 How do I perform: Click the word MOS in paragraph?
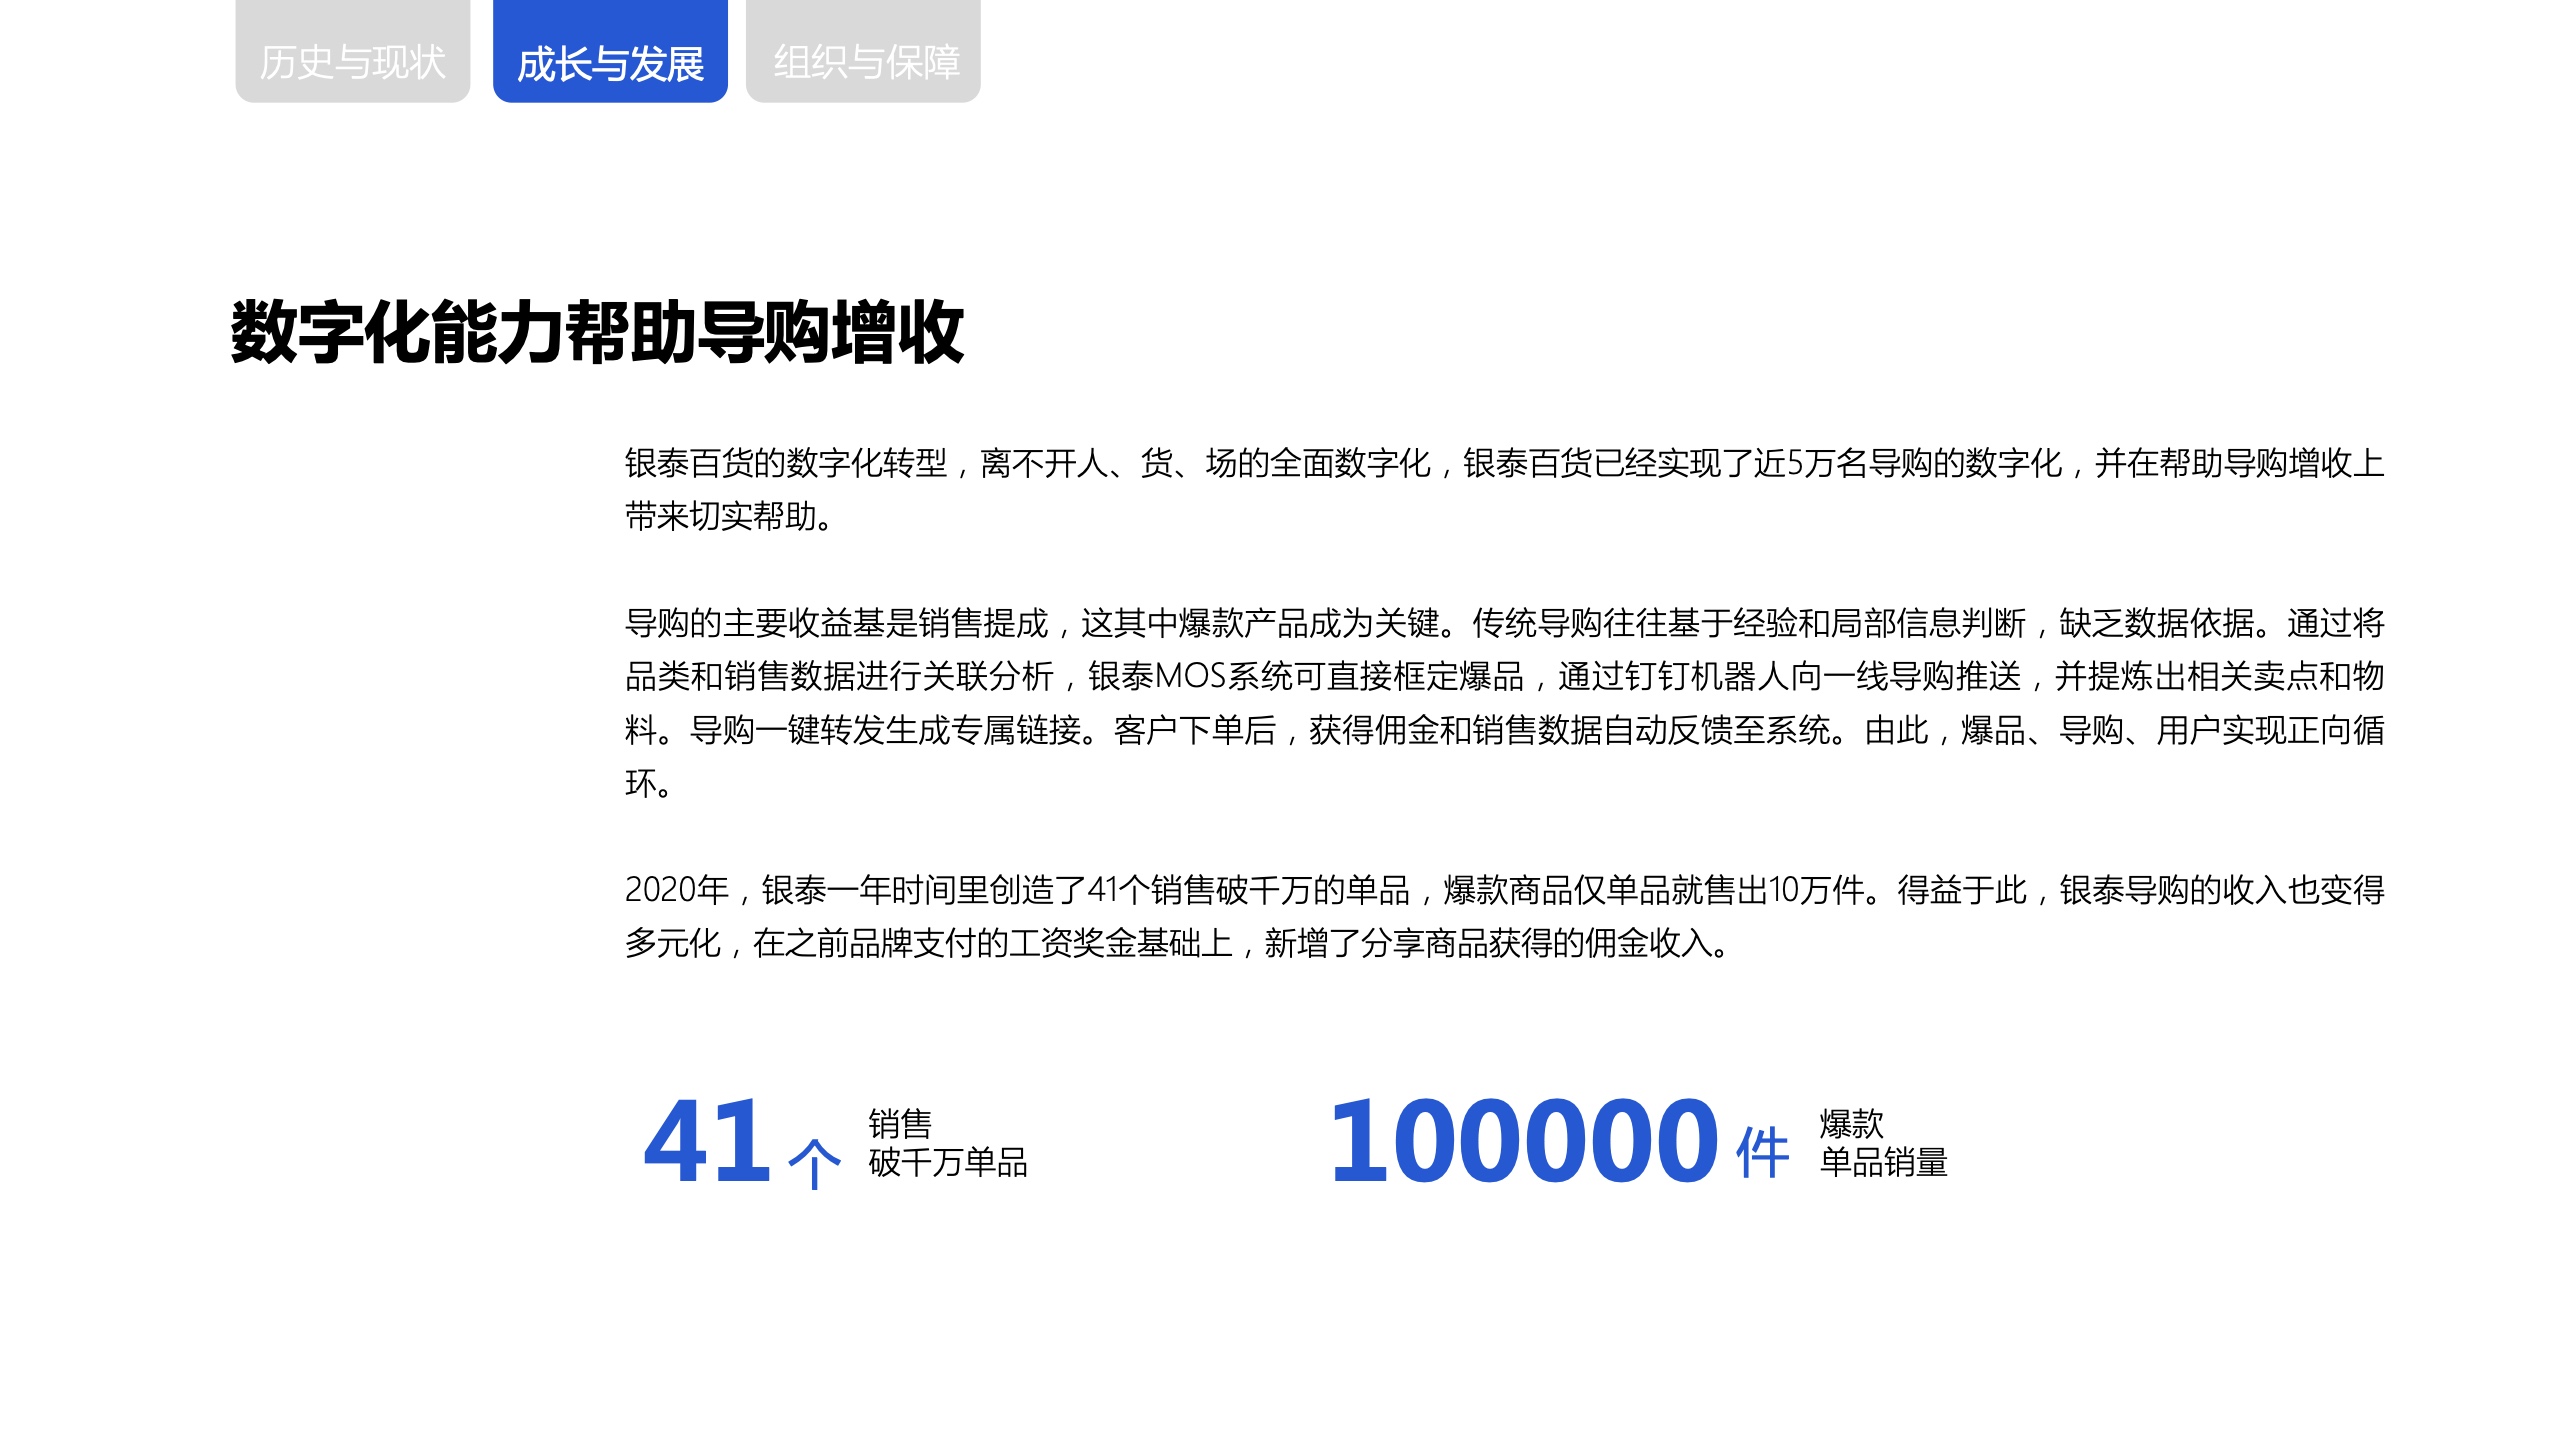pyautogui.click(x=1190, y=676)
